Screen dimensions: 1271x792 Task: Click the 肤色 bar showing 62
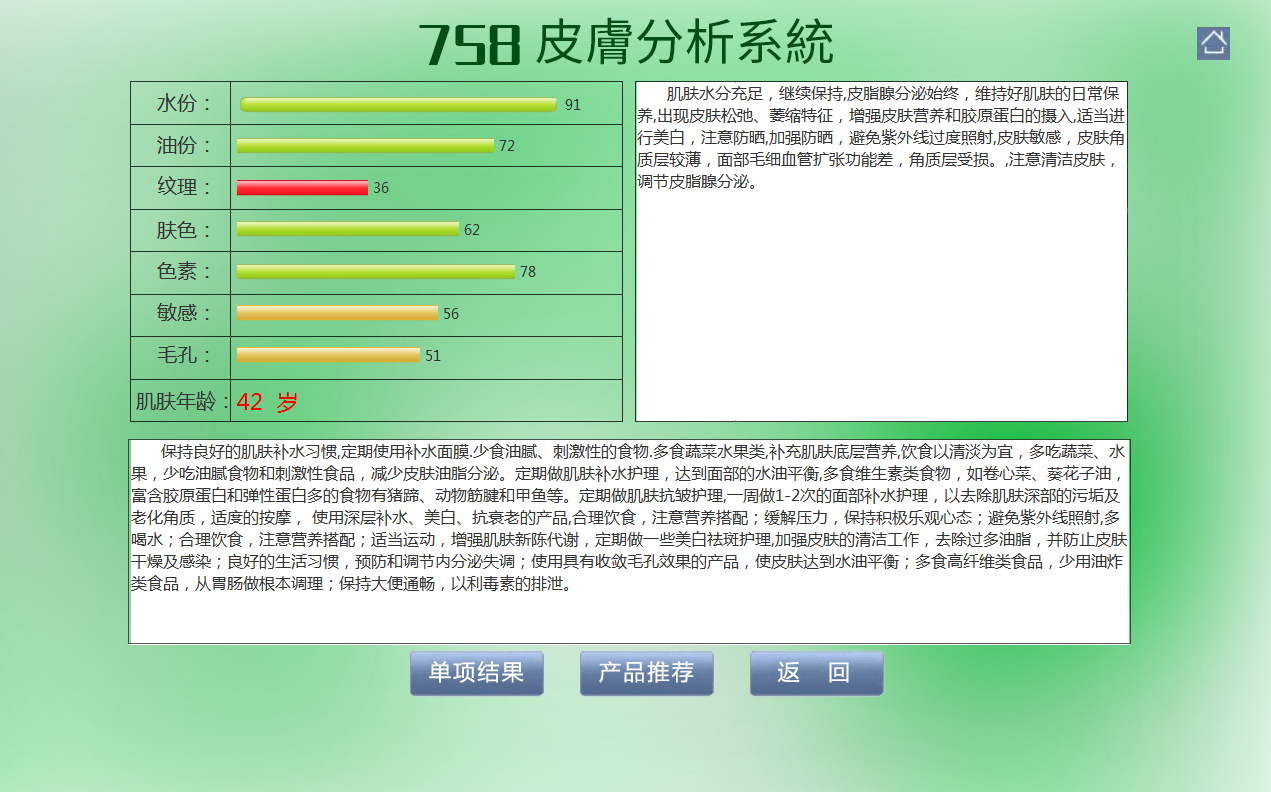tap(348, 229)
